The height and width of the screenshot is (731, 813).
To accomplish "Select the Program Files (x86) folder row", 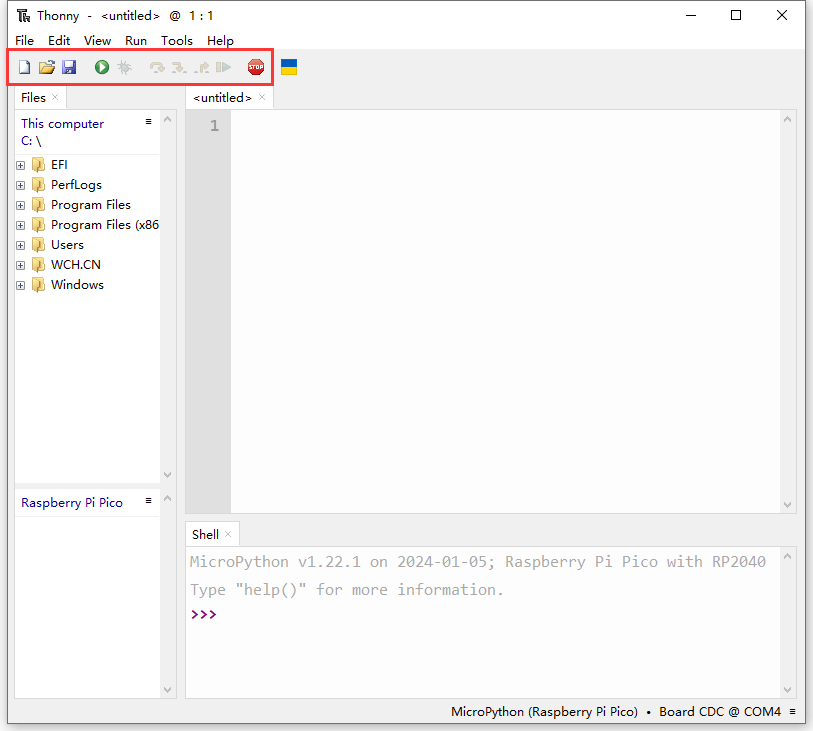I will (x=87, y=225).
